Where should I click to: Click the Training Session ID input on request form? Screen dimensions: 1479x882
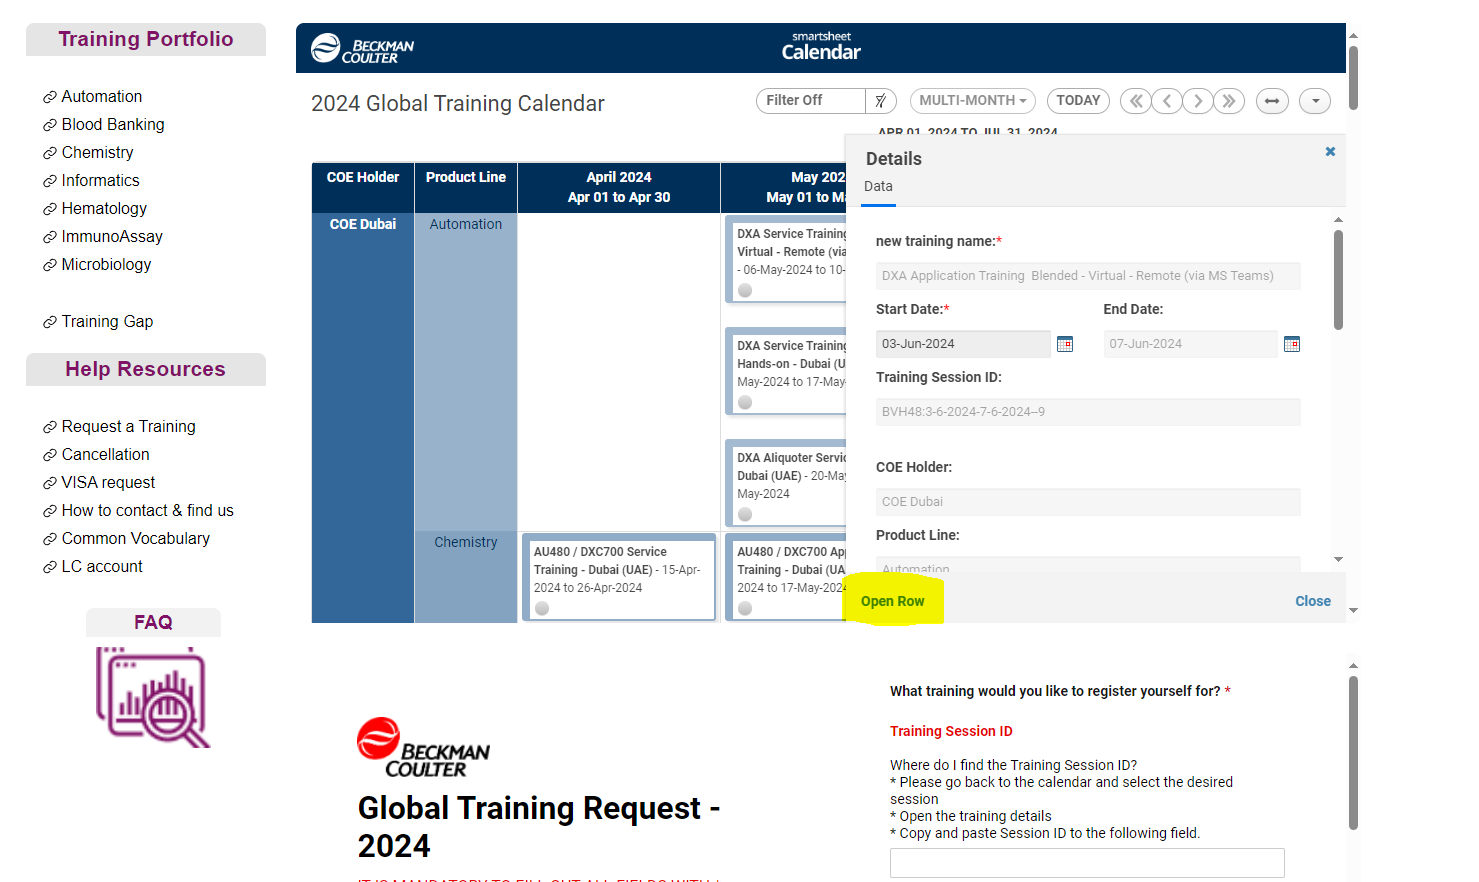click(x=1087, y=863)
